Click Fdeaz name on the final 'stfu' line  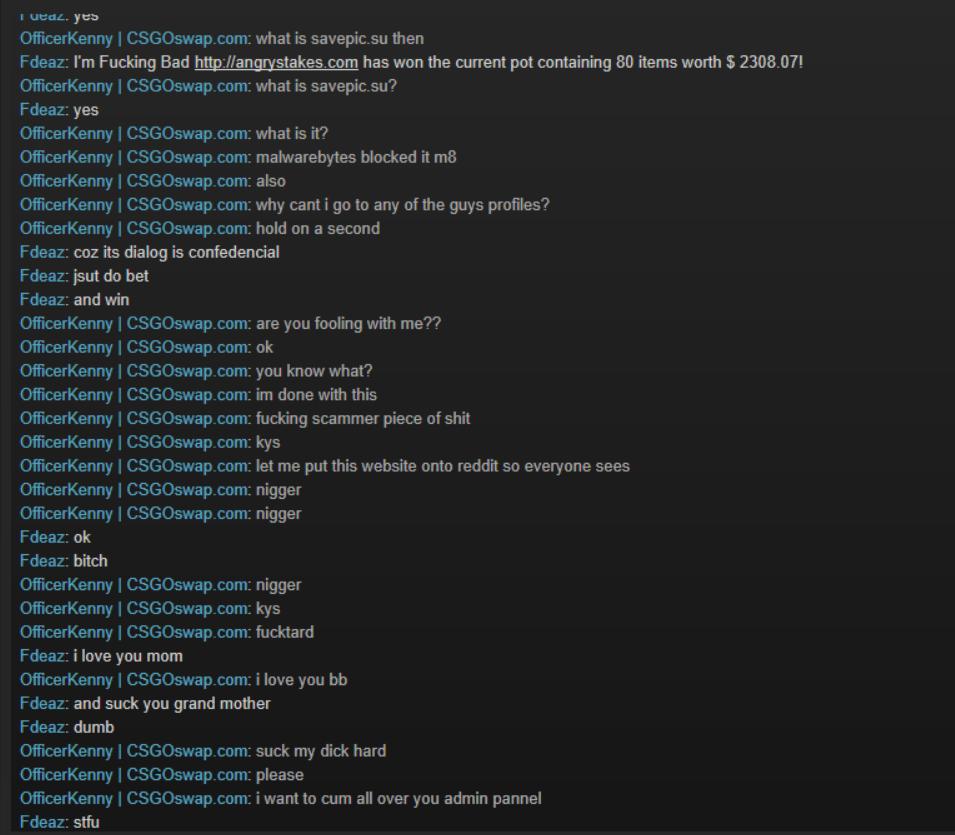pyautogui.click(x=42, y=823)
